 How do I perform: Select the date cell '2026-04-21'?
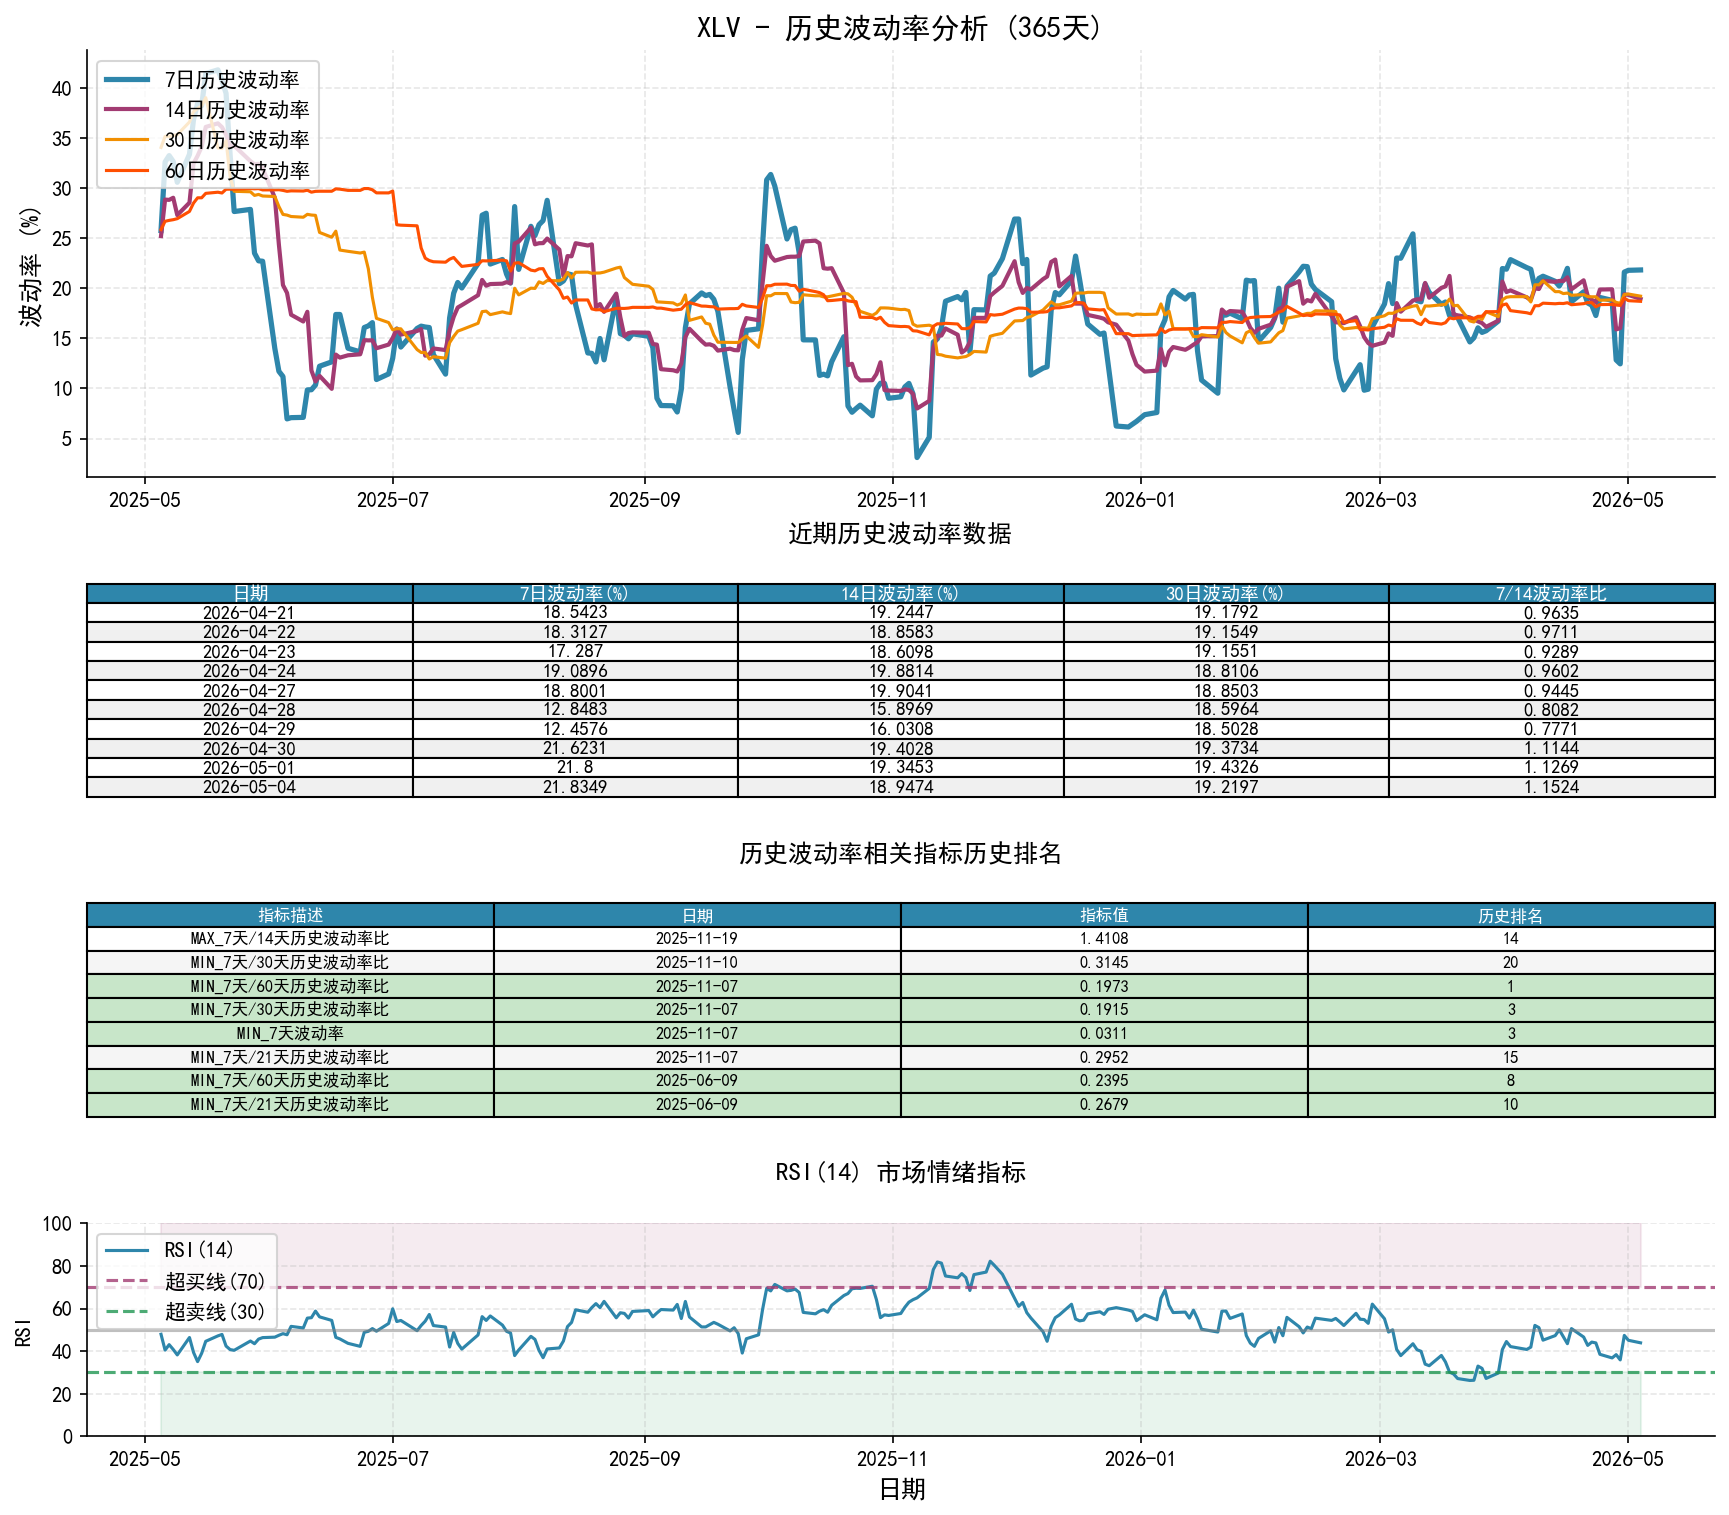[x=250, y=613]
